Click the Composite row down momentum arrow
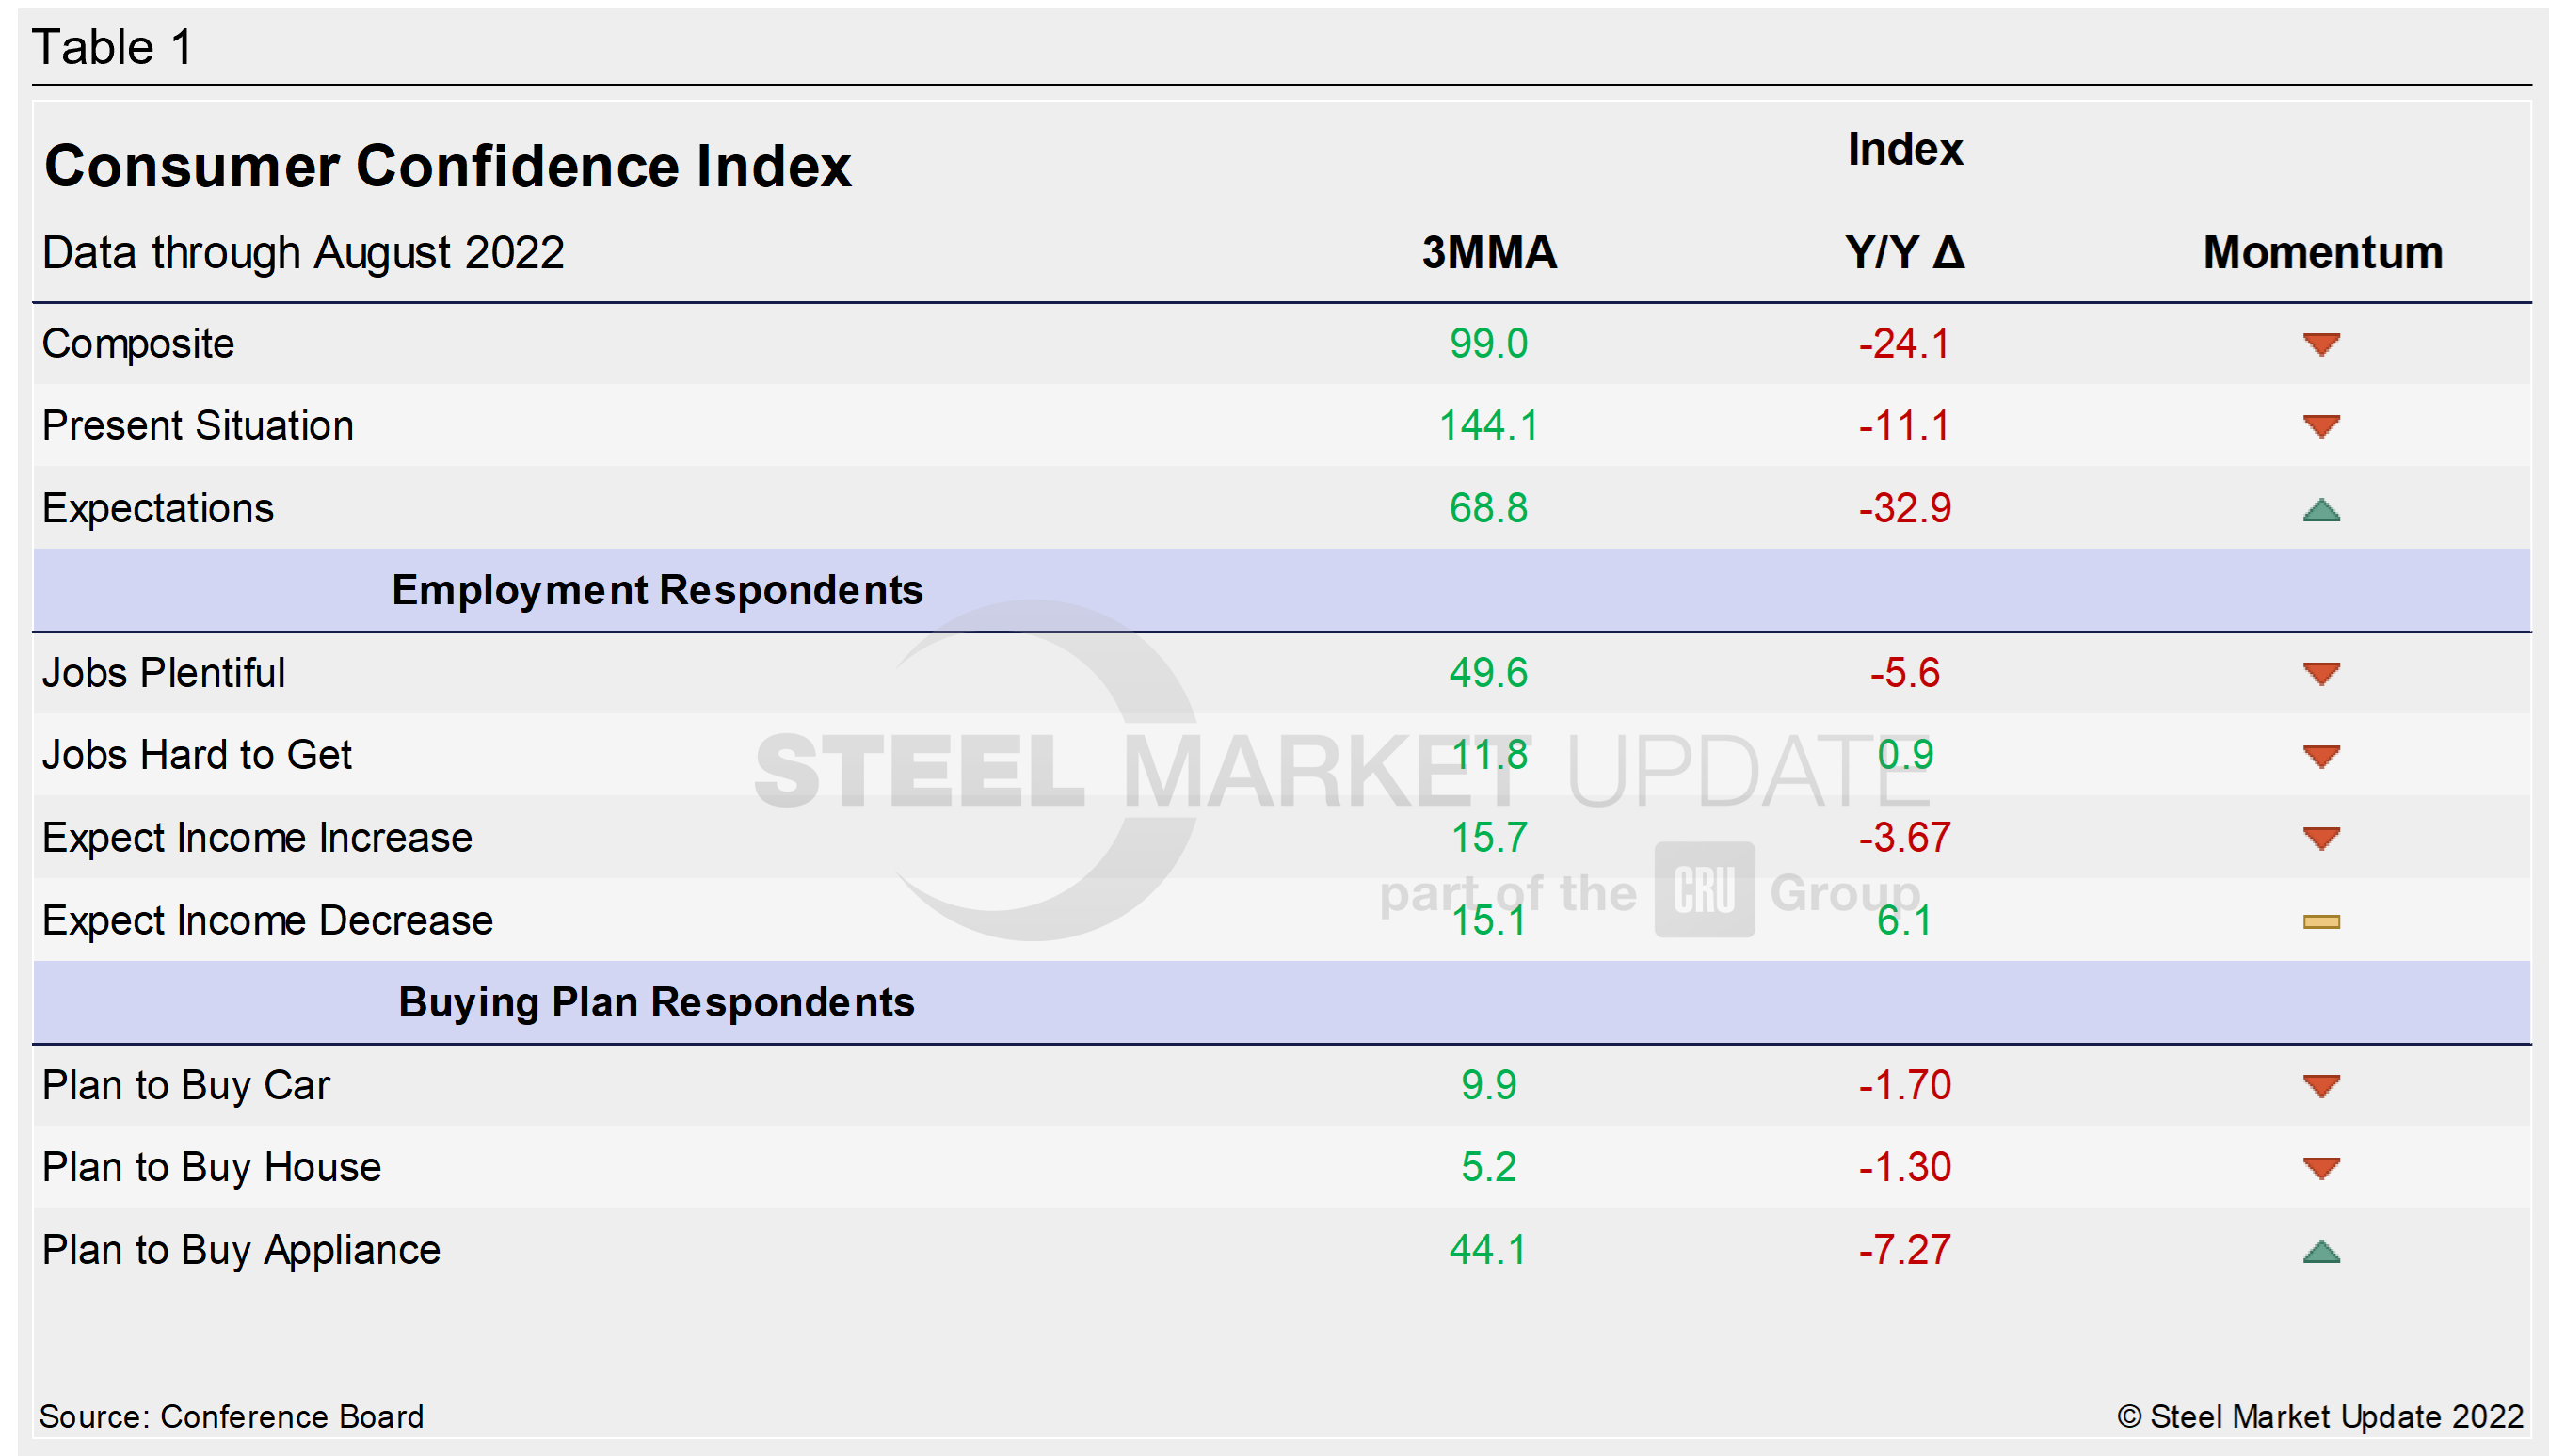Screen dimensions: 2549x1456 pos(2321,344)
